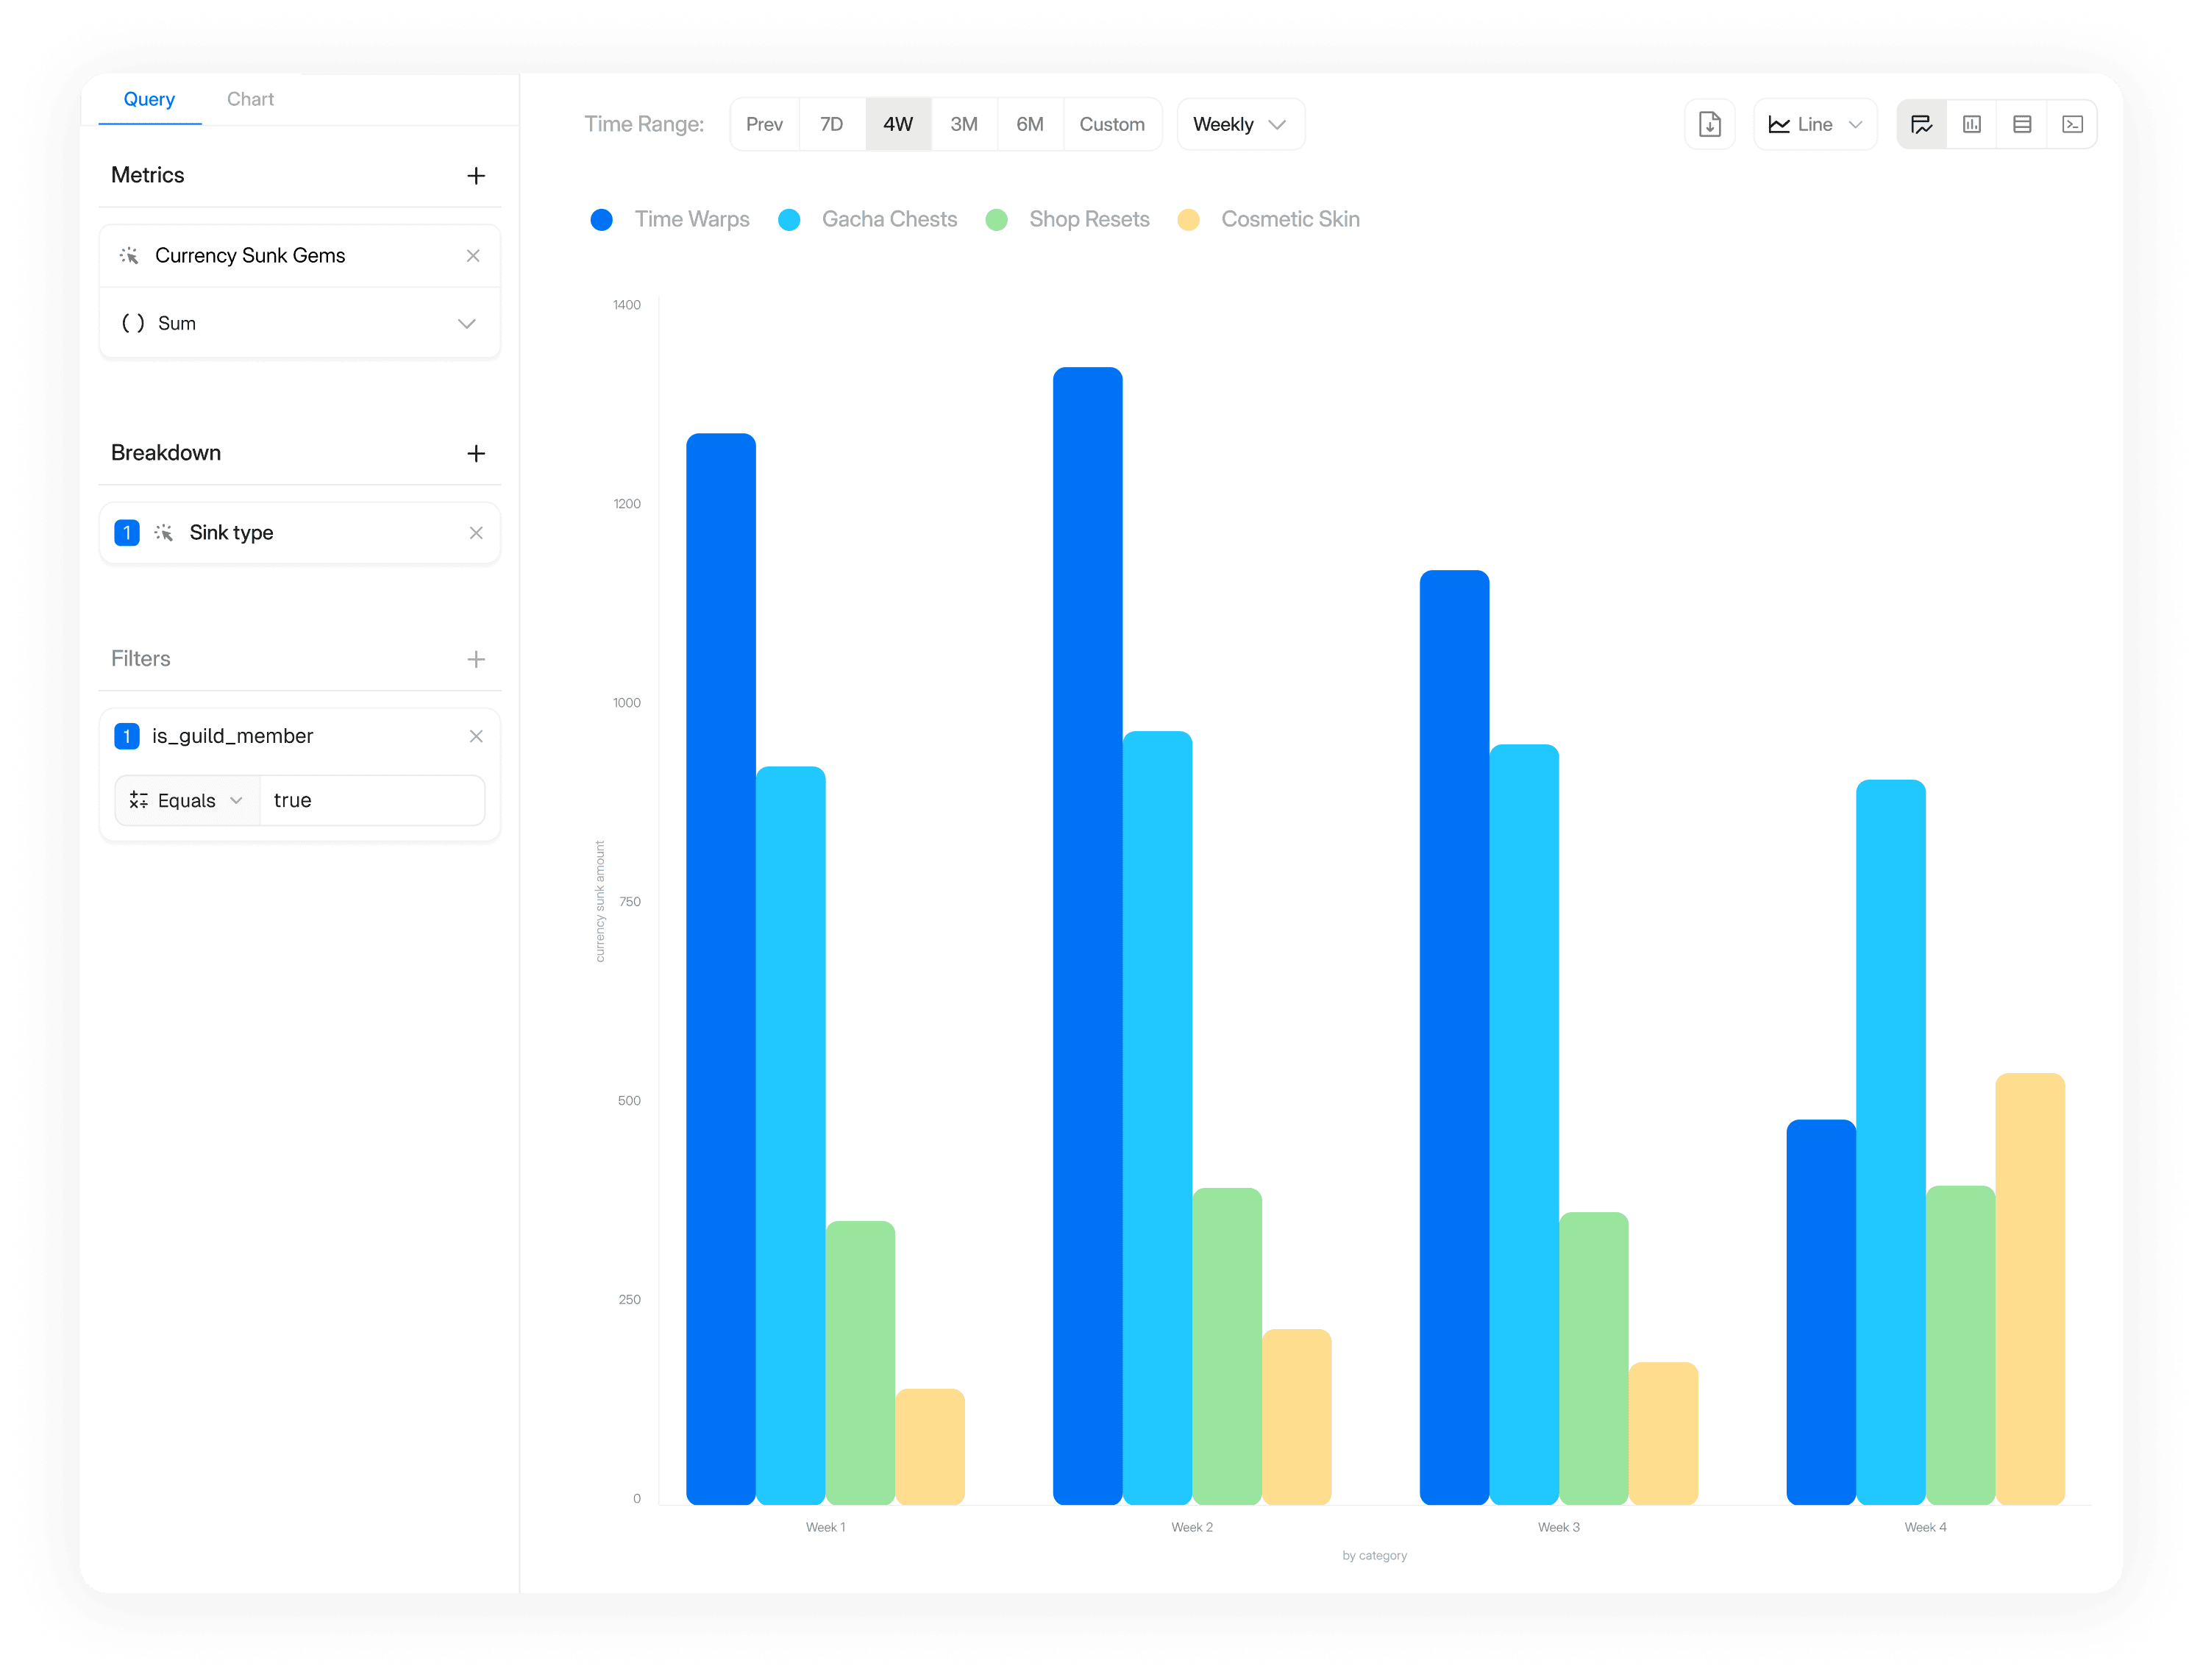Toggle Cosmetic Skin series in legend
The image size is (2203, 1680).
coord(1269,219)
